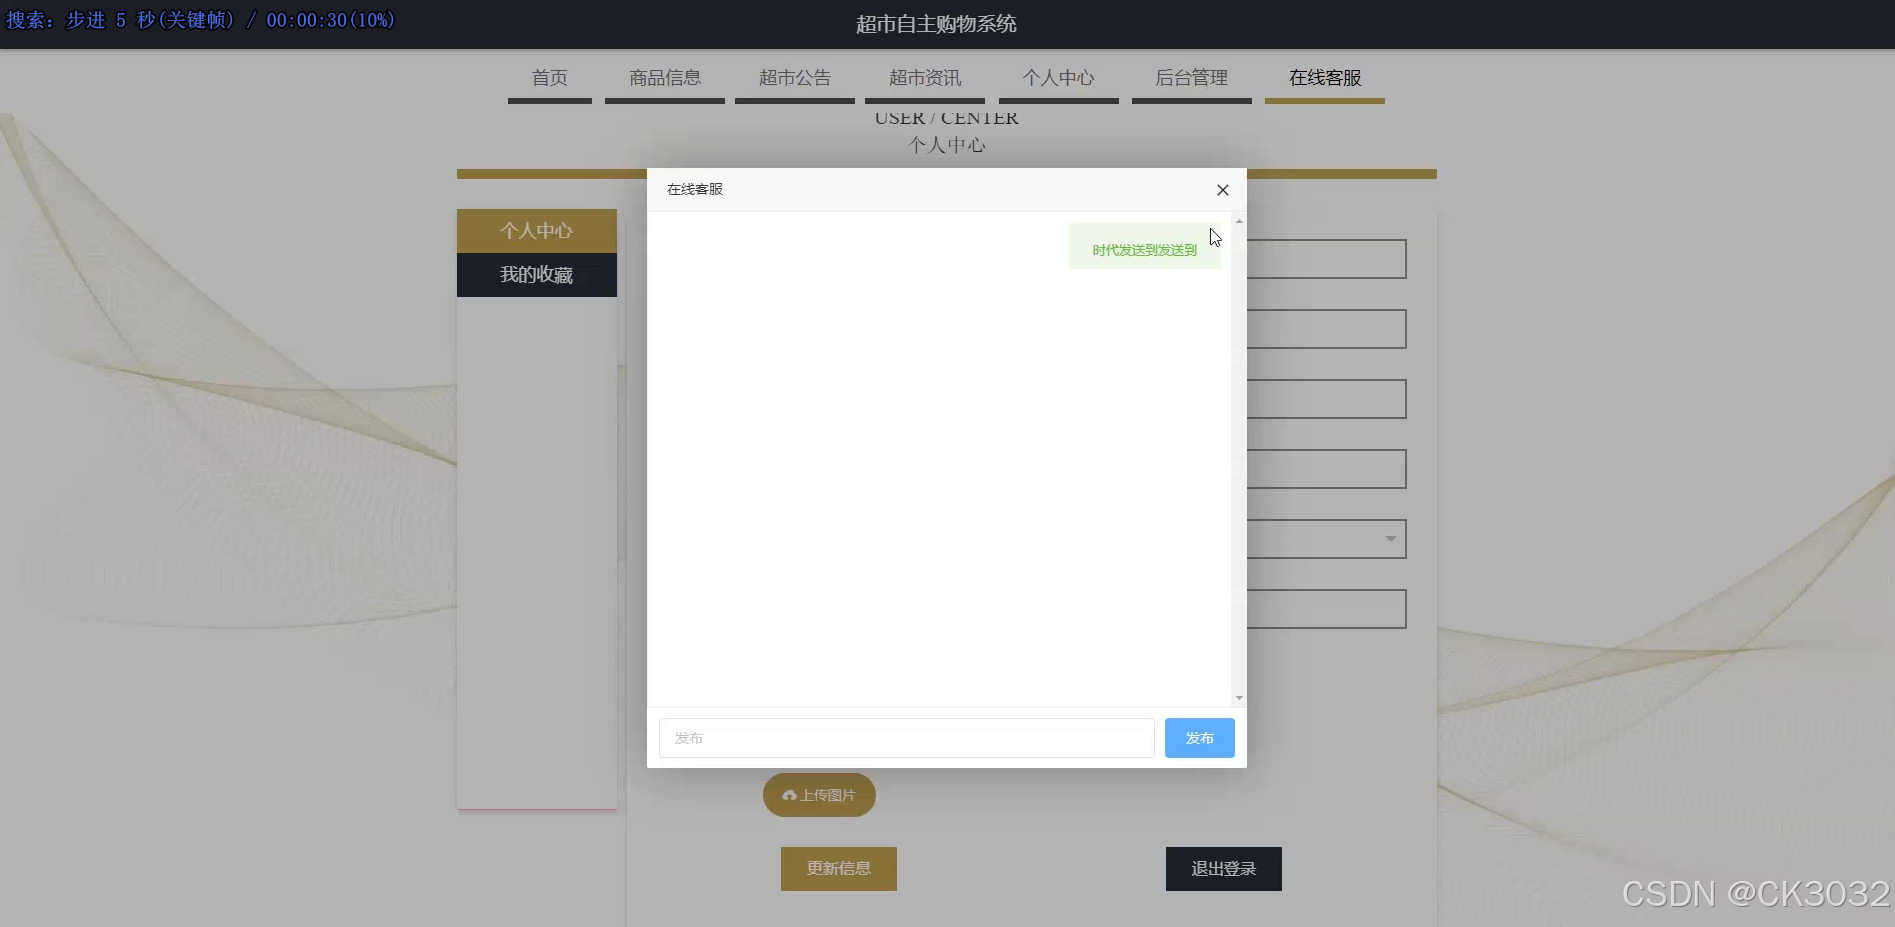
Task: Switch to the 首页 tab
Action: pyautogui.click(x=549, y=78)
